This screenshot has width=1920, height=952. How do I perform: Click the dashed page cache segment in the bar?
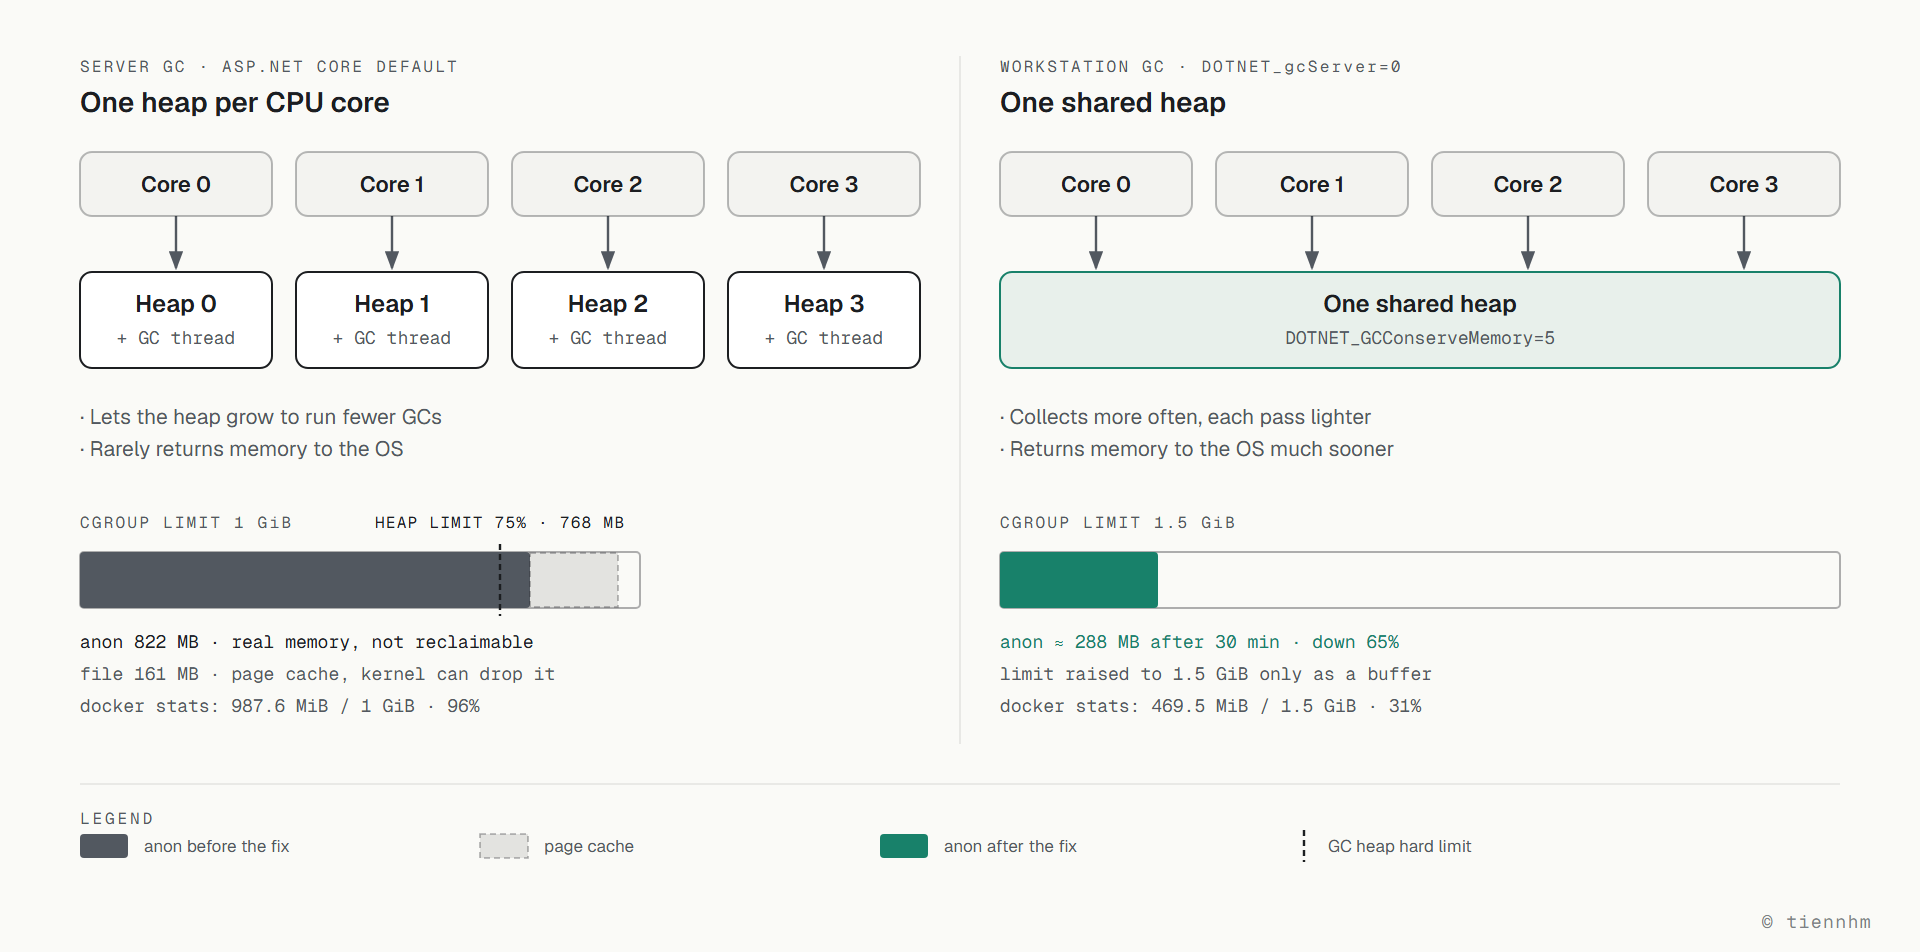(574, 580)
